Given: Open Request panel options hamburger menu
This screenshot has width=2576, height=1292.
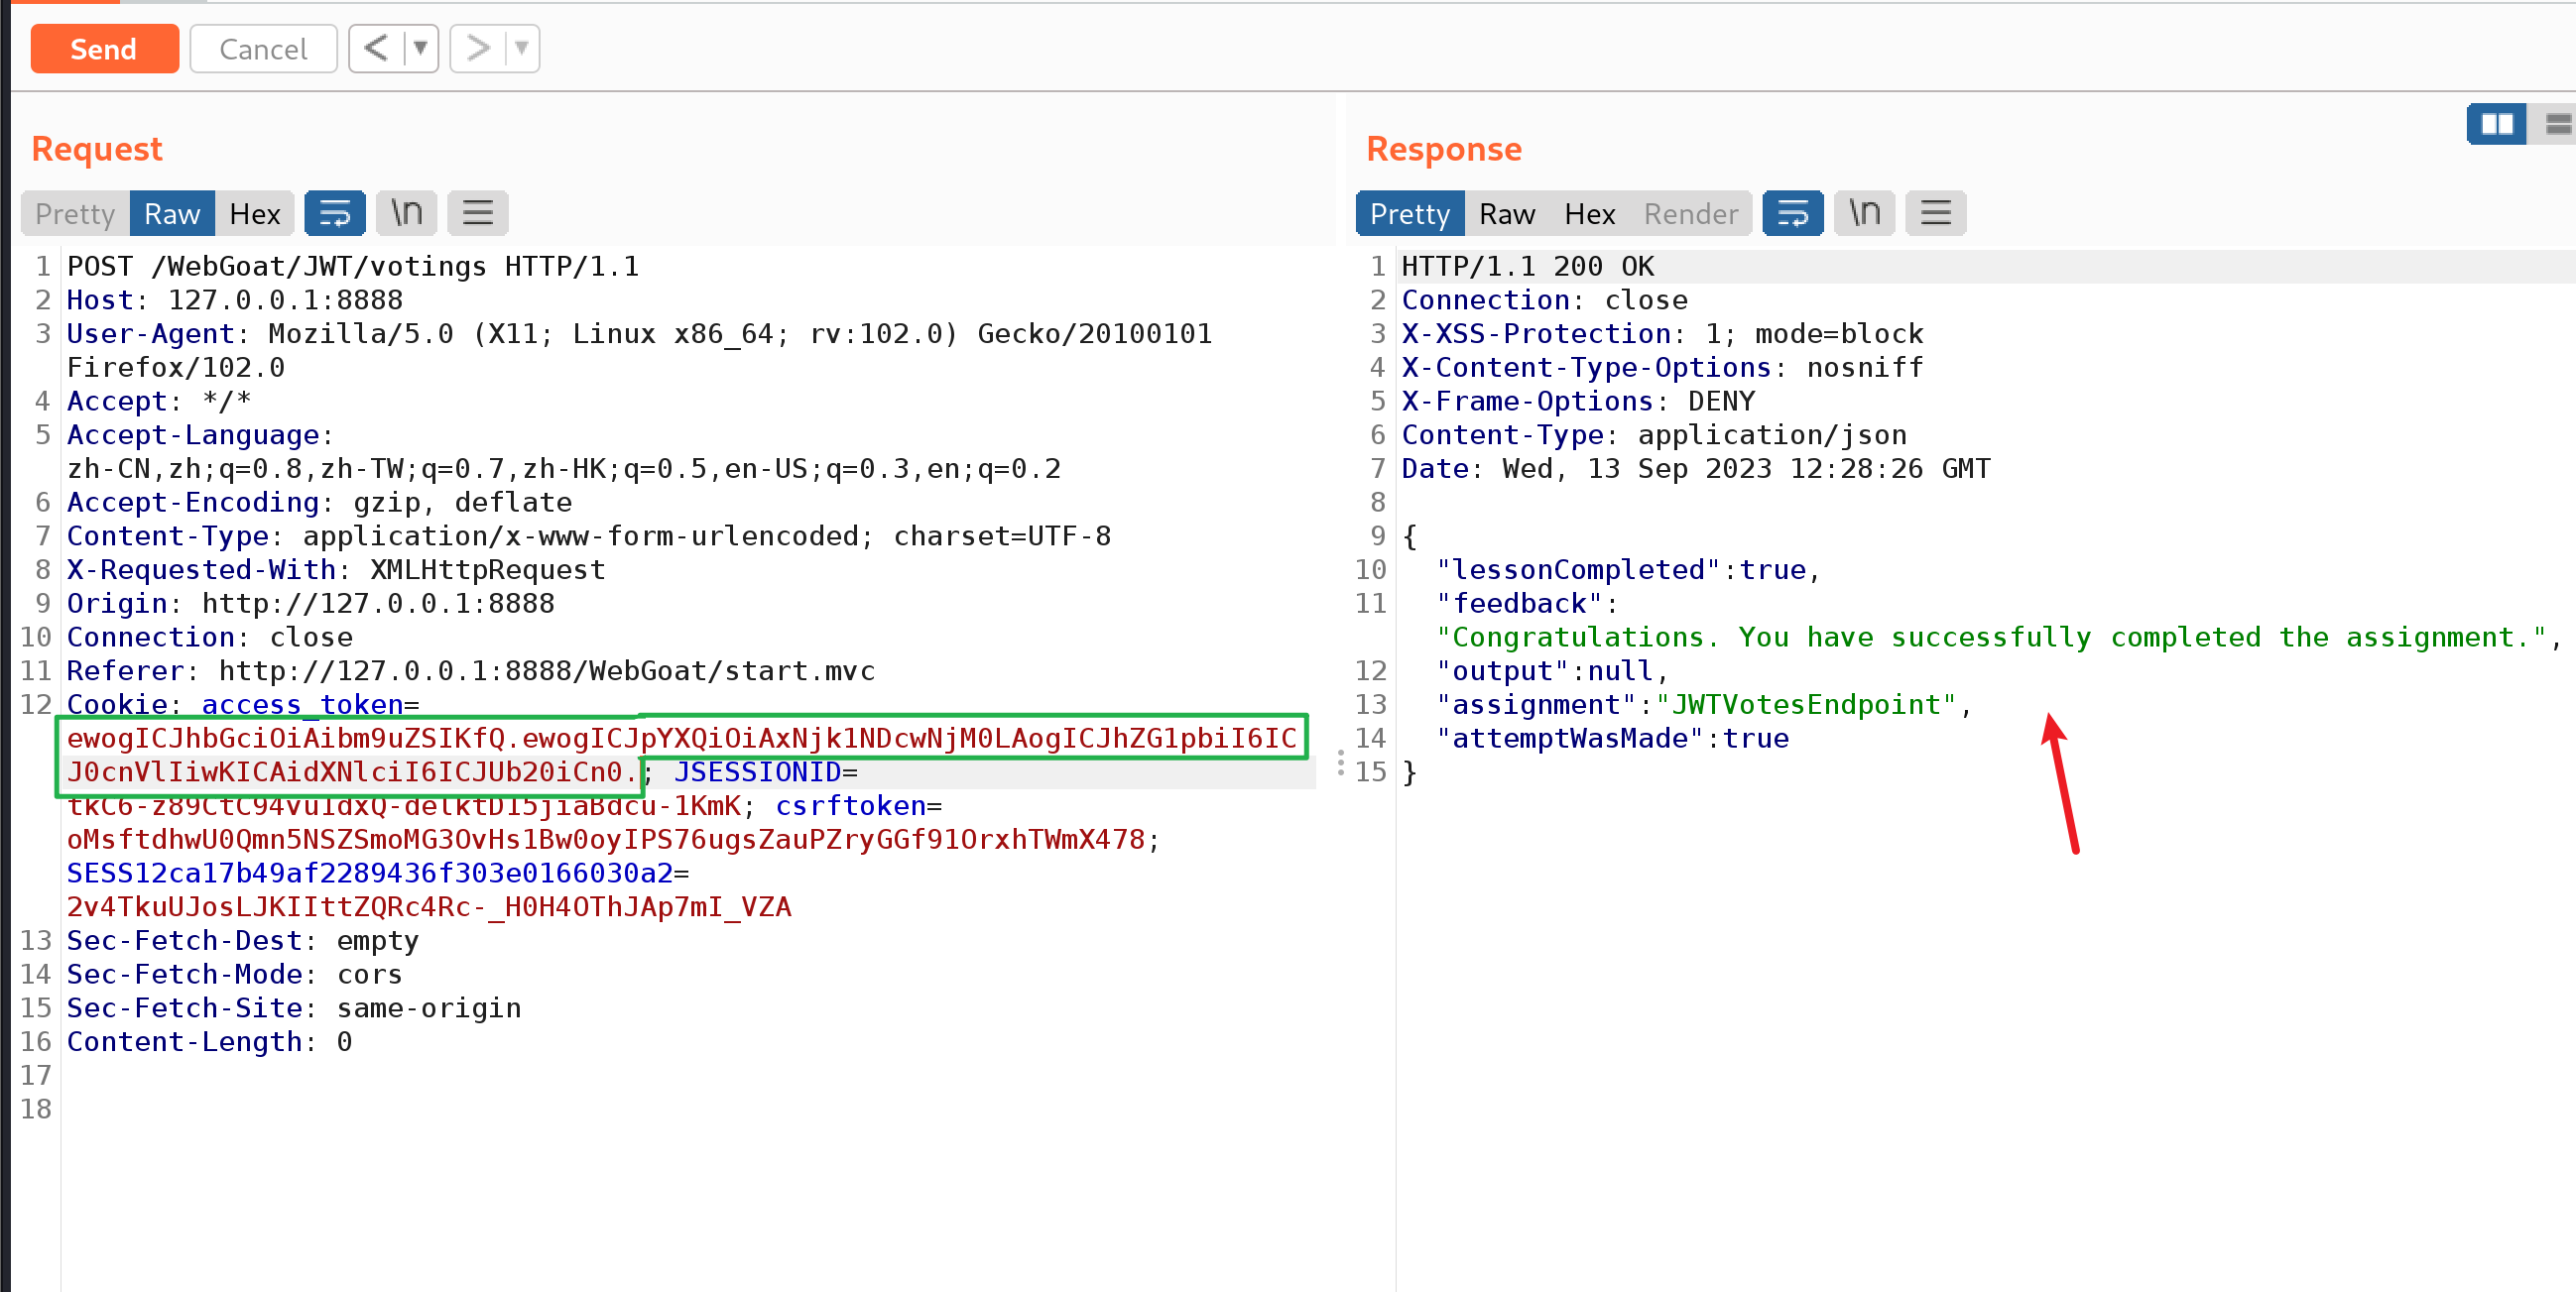Looking at the screenshot, I should [478, 213].
